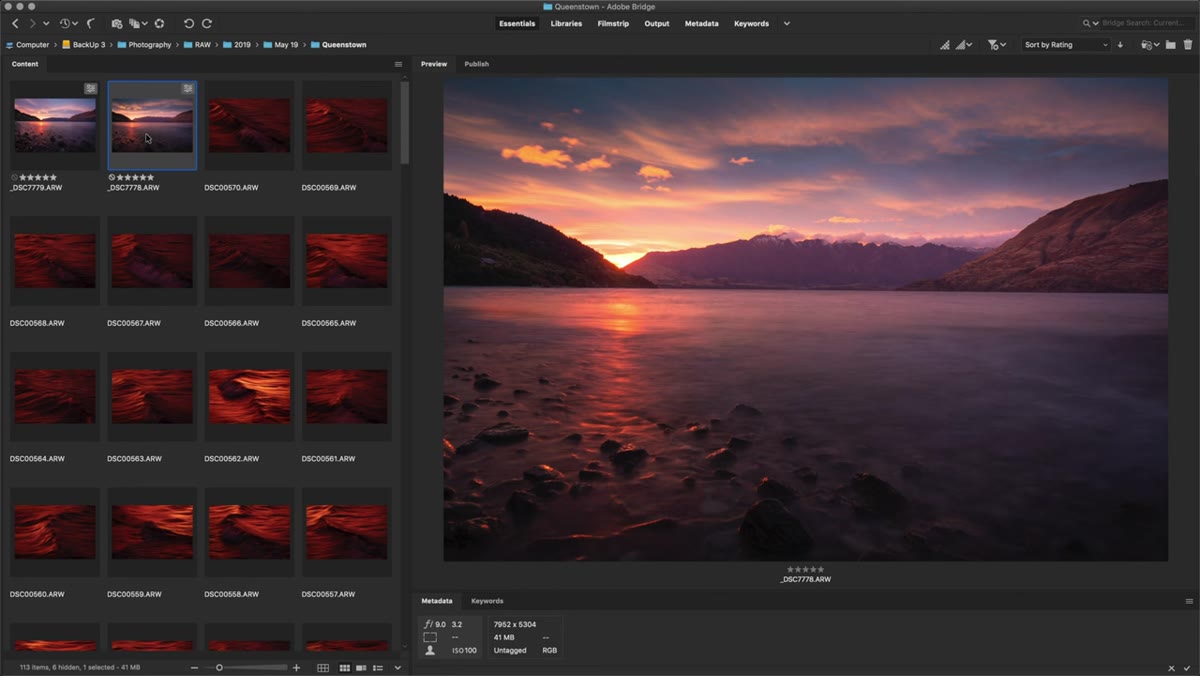Create a new folder
1200x676 pixels.
(1170, 45)
